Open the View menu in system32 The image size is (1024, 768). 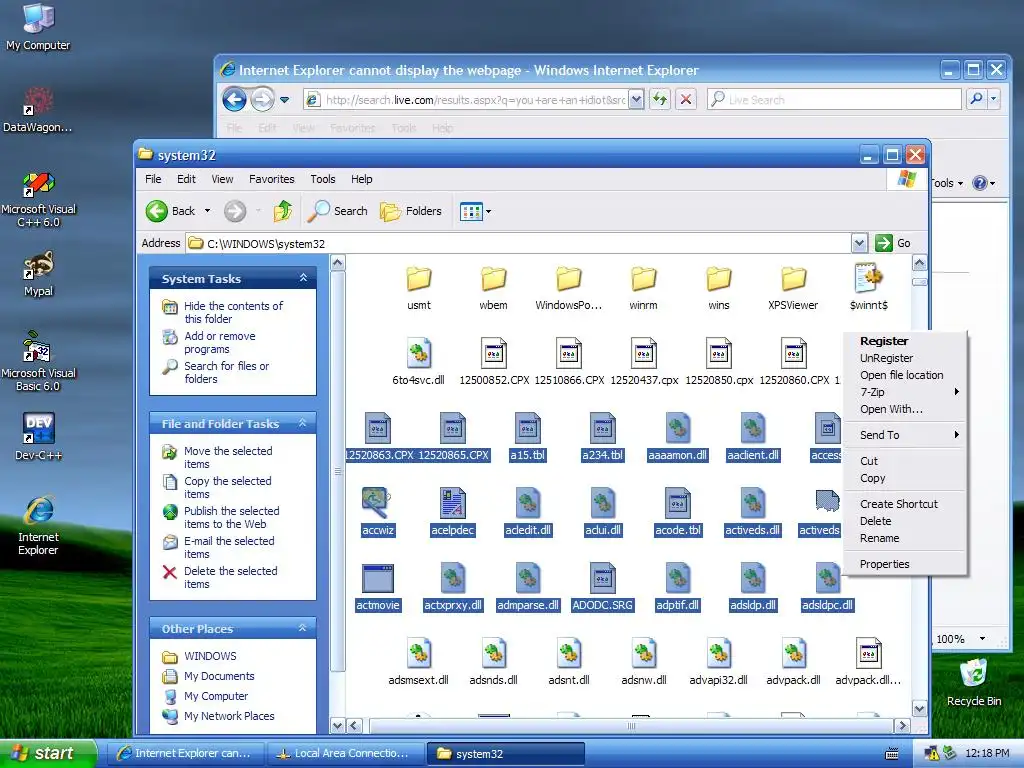(222, 179)
